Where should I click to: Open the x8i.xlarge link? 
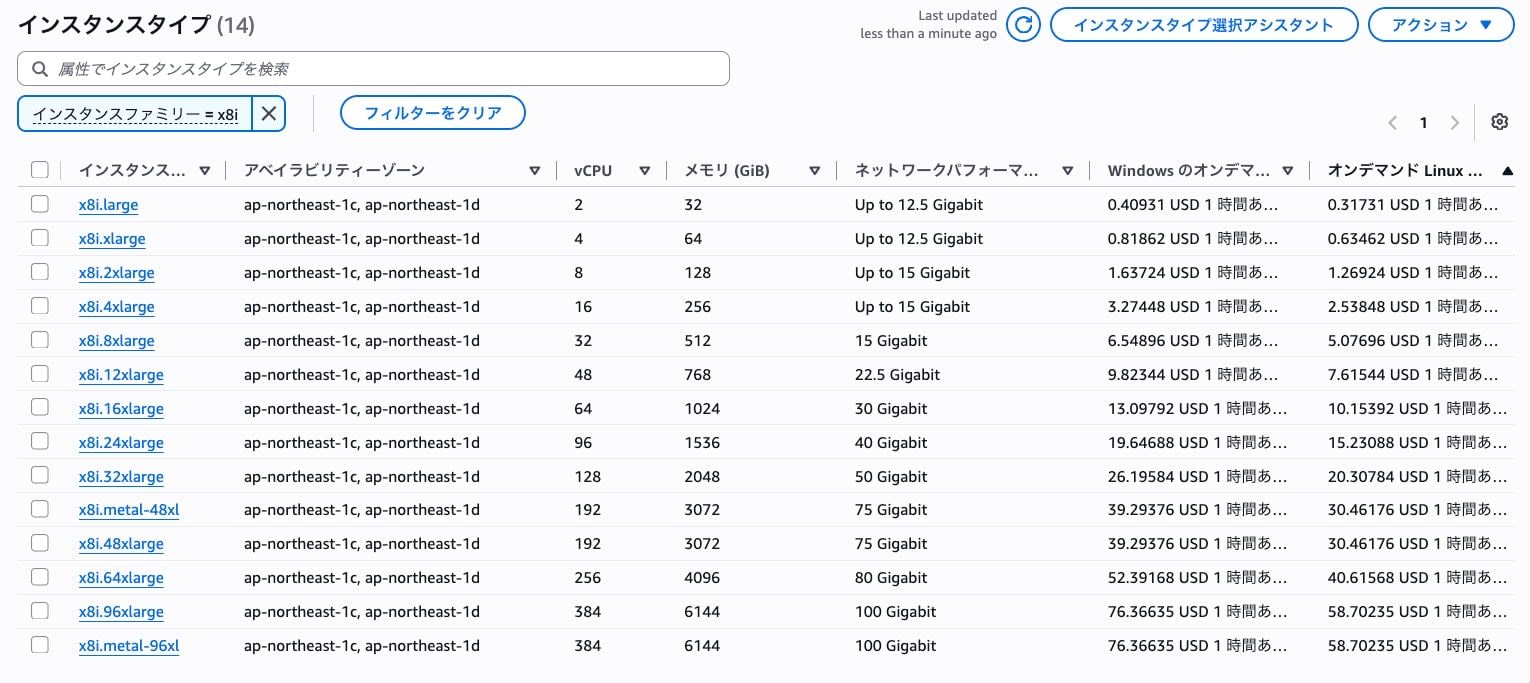tap(112, 239)
